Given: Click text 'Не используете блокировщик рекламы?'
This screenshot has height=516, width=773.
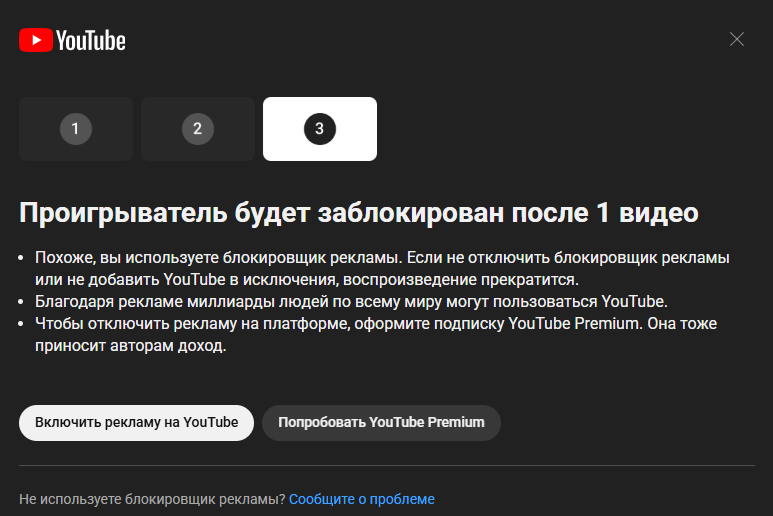Looking at the screenshot, I should (152, 499).
